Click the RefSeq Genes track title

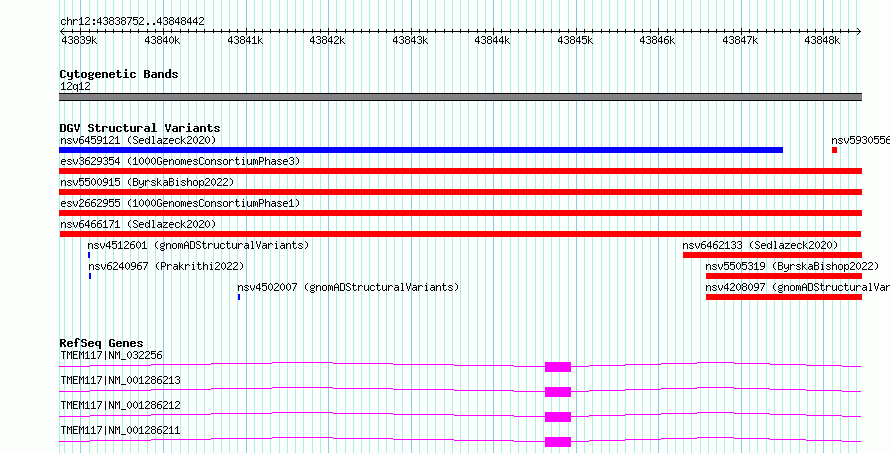click(102, 343)
